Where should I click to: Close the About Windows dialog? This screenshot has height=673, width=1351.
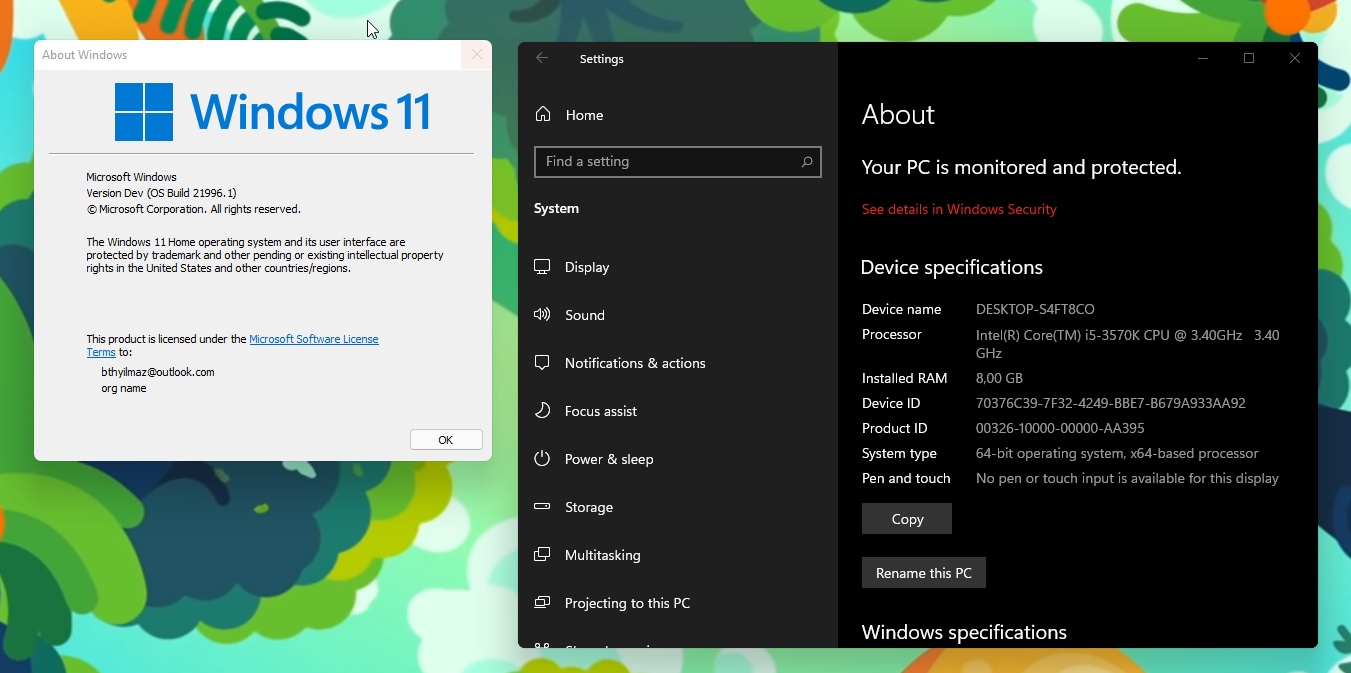(476, 55)
